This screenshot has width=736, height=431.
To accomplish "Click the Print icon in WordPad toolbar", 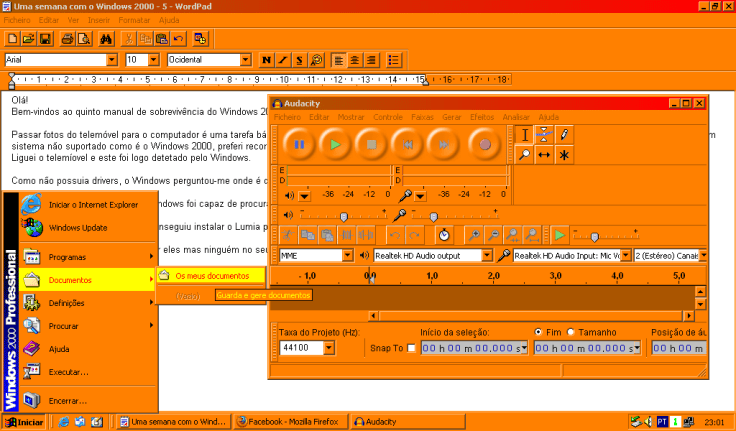I will [67, 39].
